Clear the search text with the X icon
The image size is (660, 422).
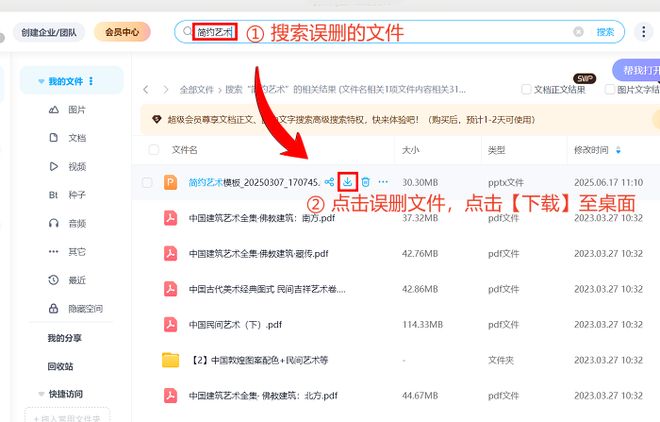point(578,32)
